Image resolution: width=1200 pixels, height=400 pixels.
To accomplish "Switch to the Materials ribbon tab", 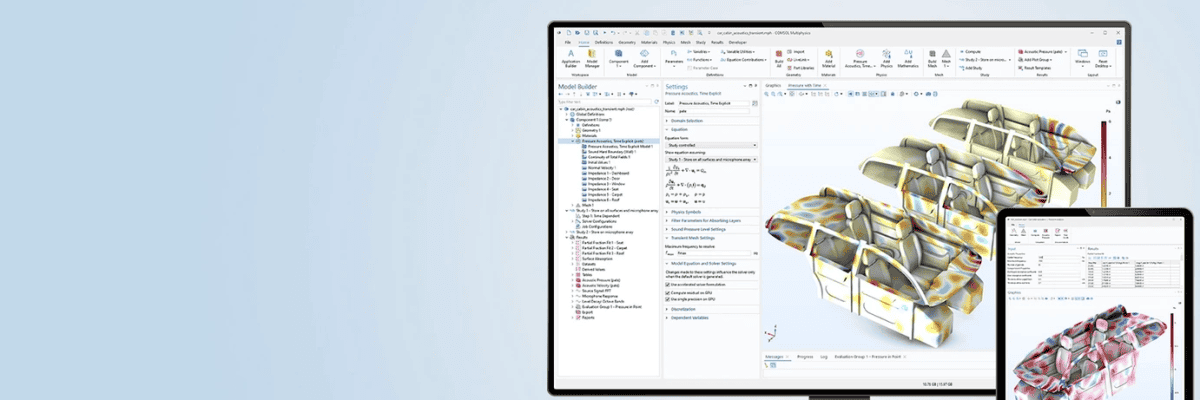I will pos(650,42).
